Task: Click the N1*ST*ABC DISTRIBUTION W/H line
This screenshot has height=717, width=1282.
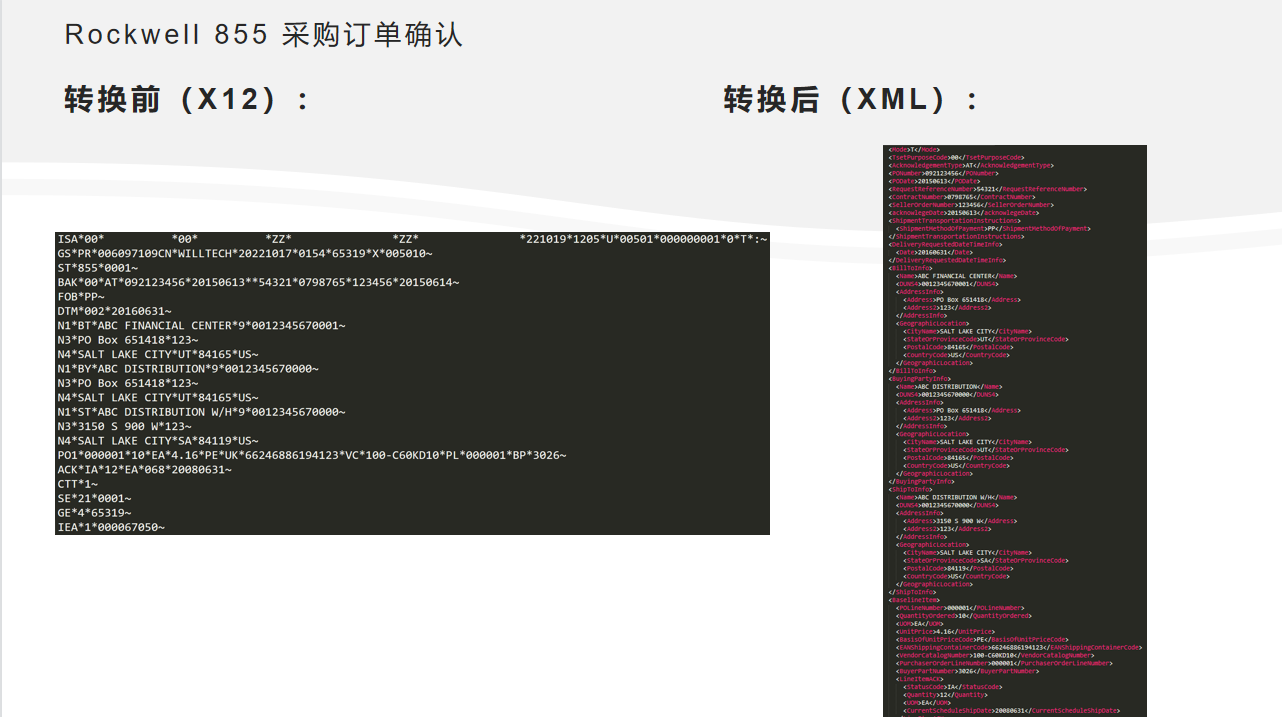Action: point(201,412)
